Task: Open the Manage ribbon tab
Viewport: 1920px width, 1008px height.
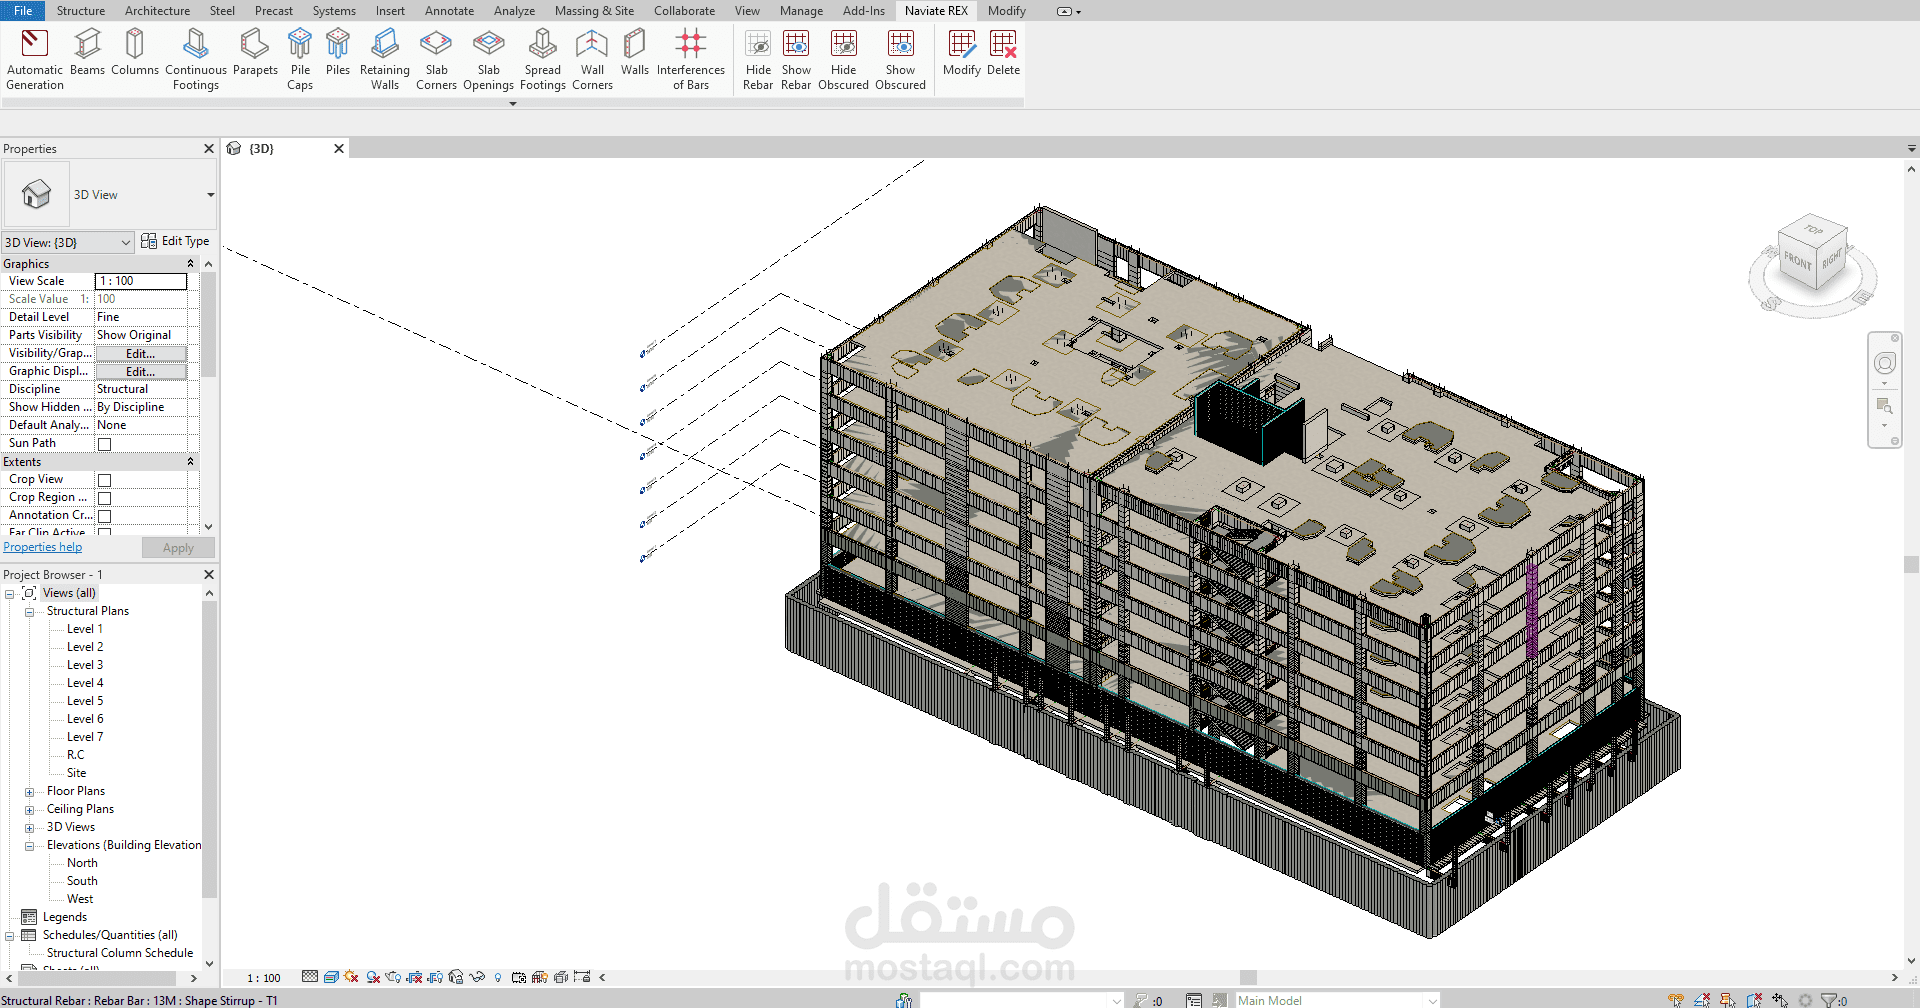Action: click(801, 11)
